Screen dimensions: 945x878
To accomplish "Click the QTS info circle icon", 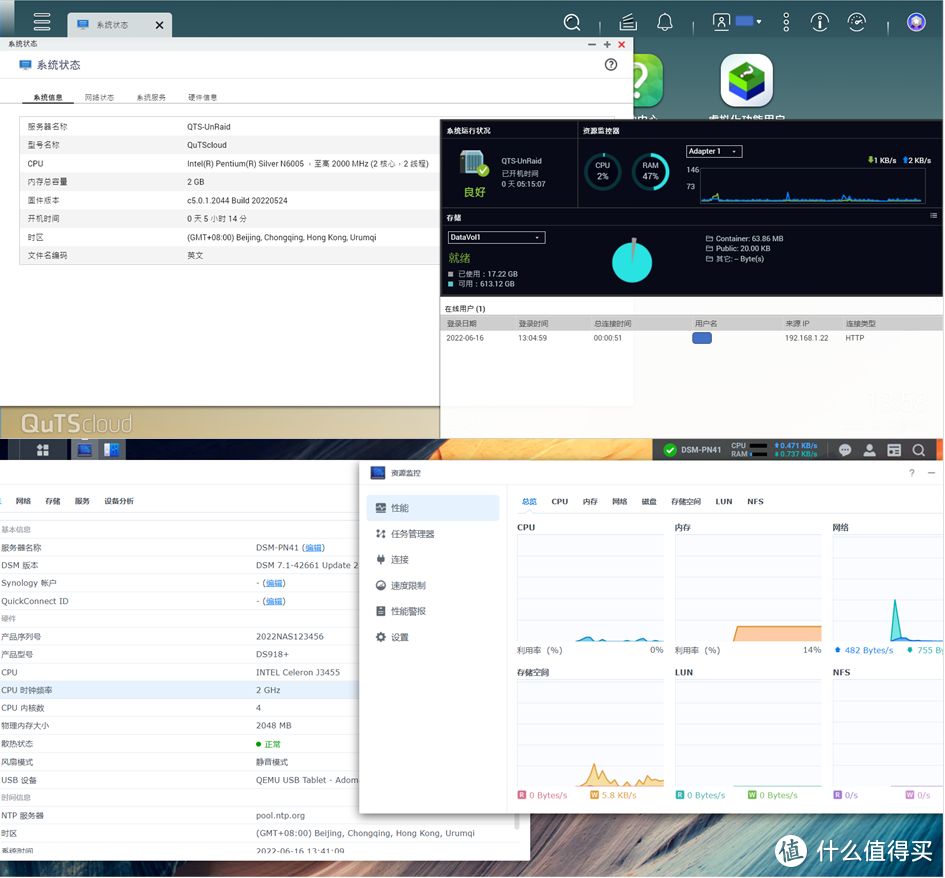I will 819,22.
